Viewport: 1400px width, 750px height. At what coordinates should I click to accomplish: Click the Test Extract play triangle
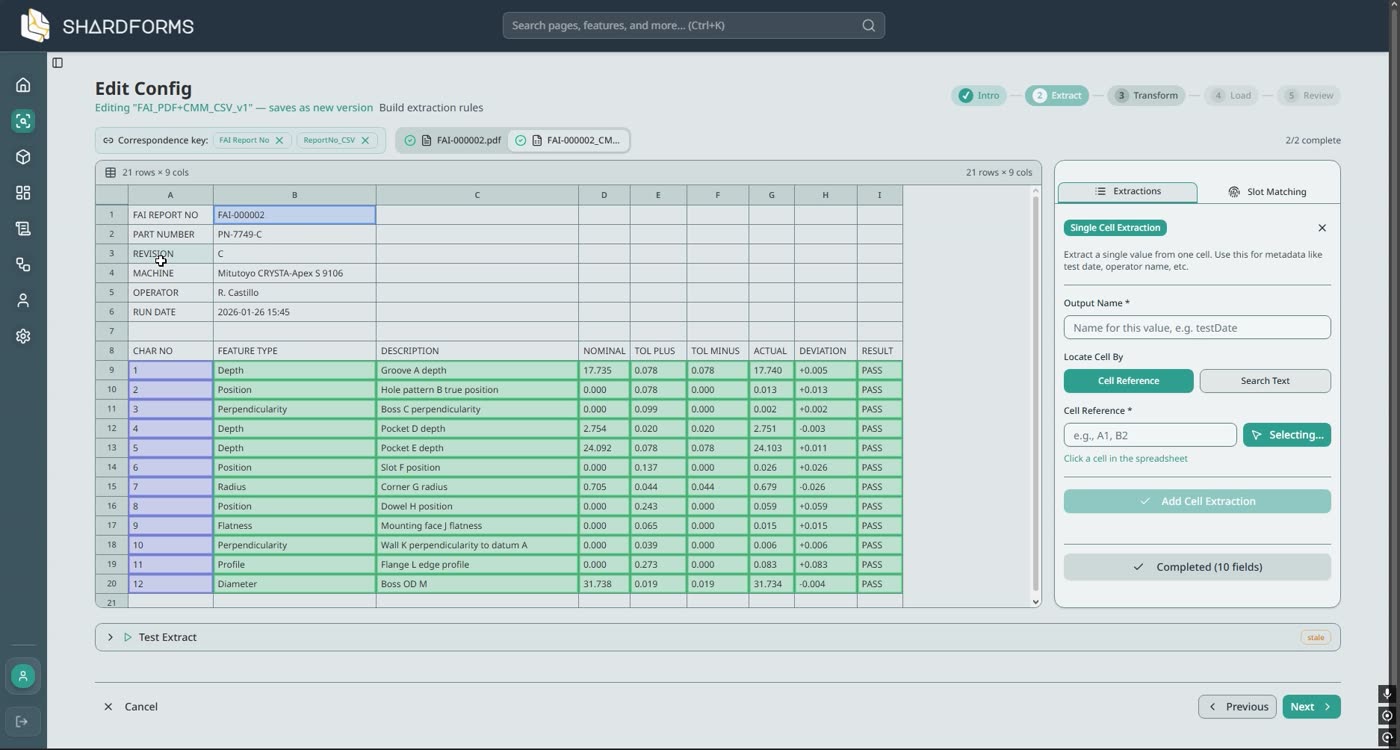point(128,637)
